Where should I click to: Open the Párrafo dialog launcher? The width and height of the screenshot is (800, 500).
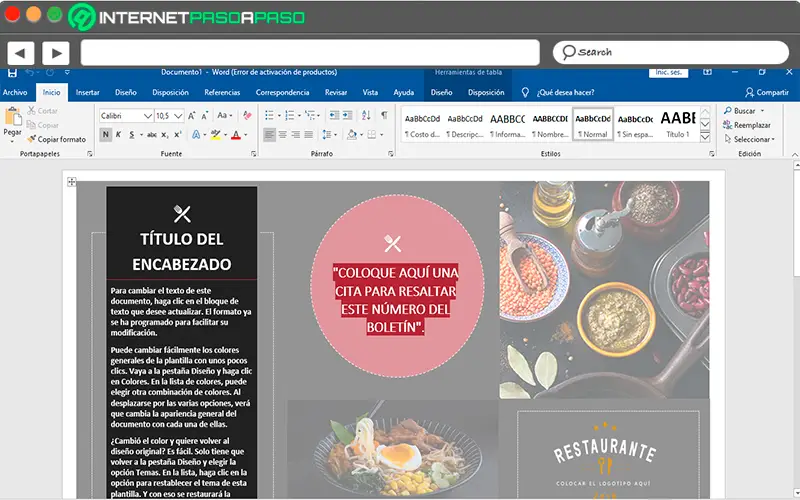pyautogui.click(x=391, y=154)
